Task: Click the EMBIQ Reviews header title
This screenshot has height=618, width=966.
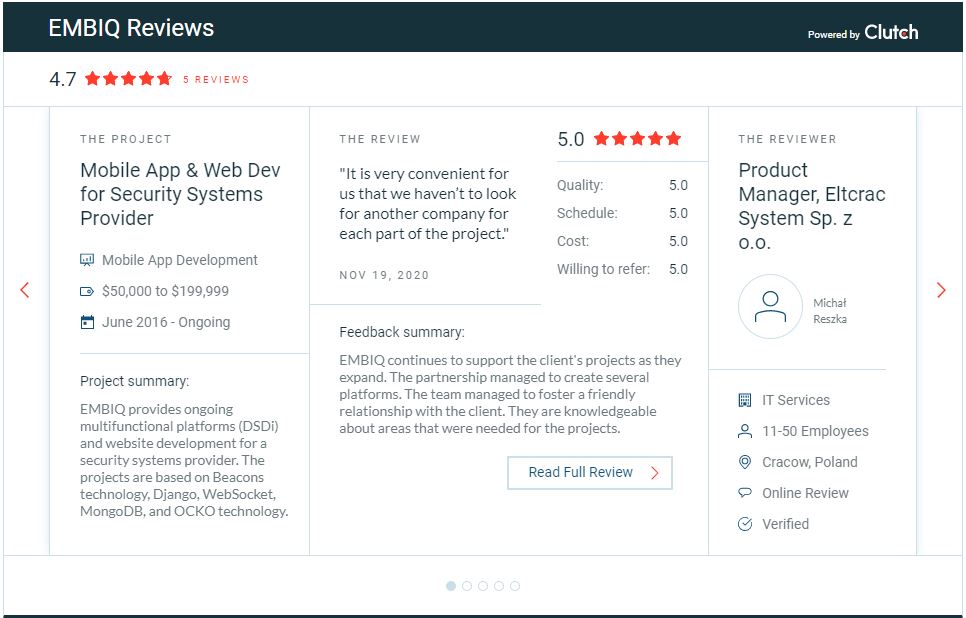Action: point(131,28)
